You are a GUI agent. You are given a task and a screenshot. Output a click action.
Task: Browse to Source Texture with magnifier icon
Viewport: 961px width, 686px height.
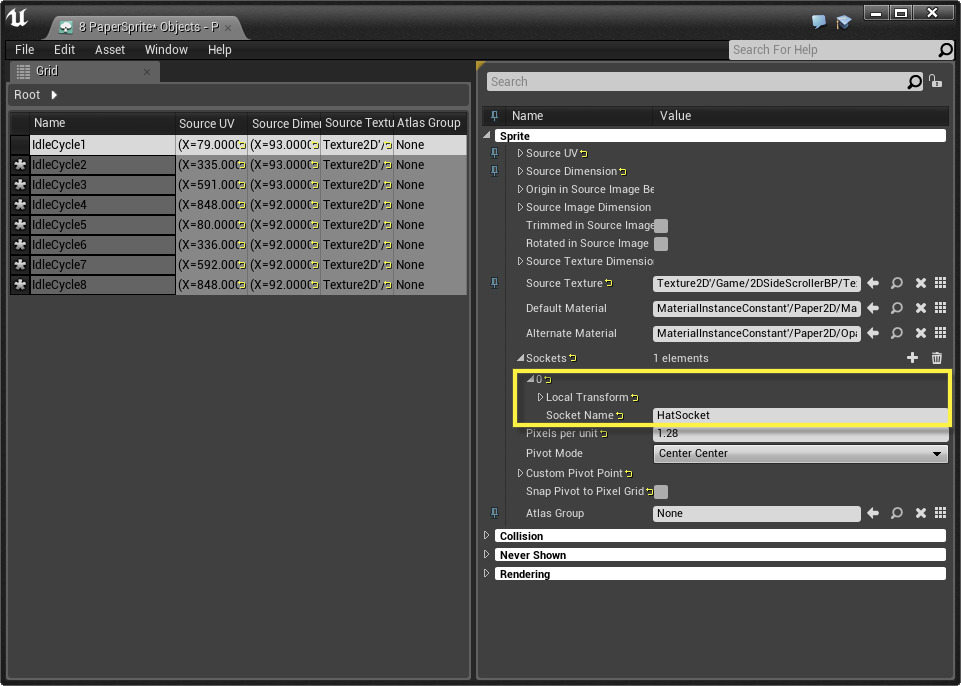tap(897, 284)
